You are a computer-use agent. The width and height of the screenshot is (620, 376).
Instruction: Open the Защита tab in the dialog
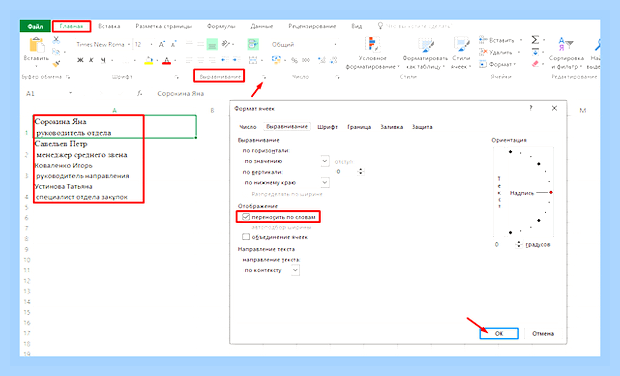coord(422,127)
